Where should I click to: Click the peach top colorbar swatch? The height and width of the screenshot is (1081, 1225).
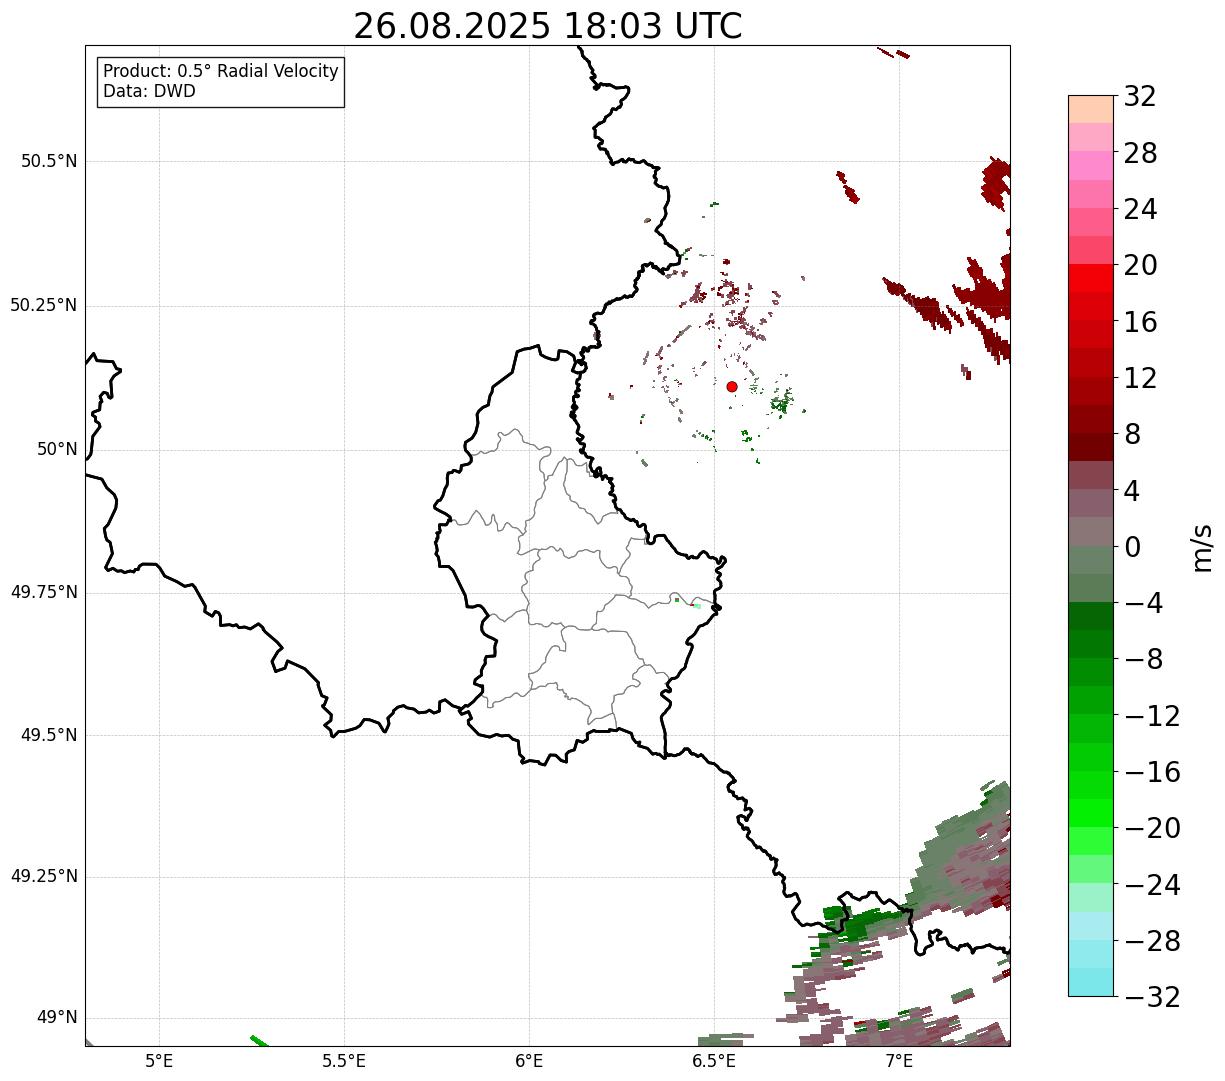(x=1091, y=110)
